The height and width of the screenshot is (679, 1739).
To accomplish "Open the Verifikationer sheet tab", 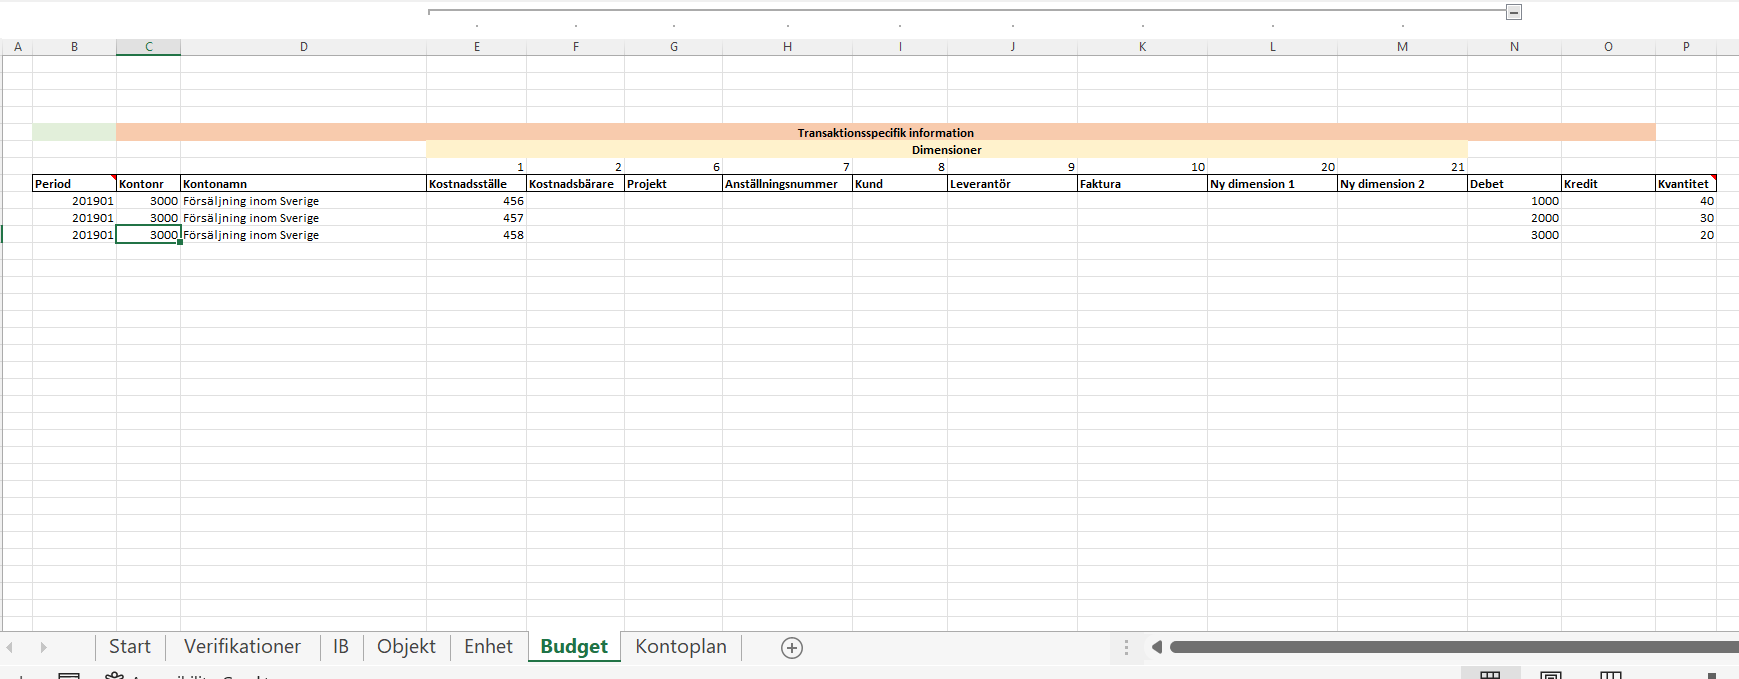I will [x=242, y=647].
